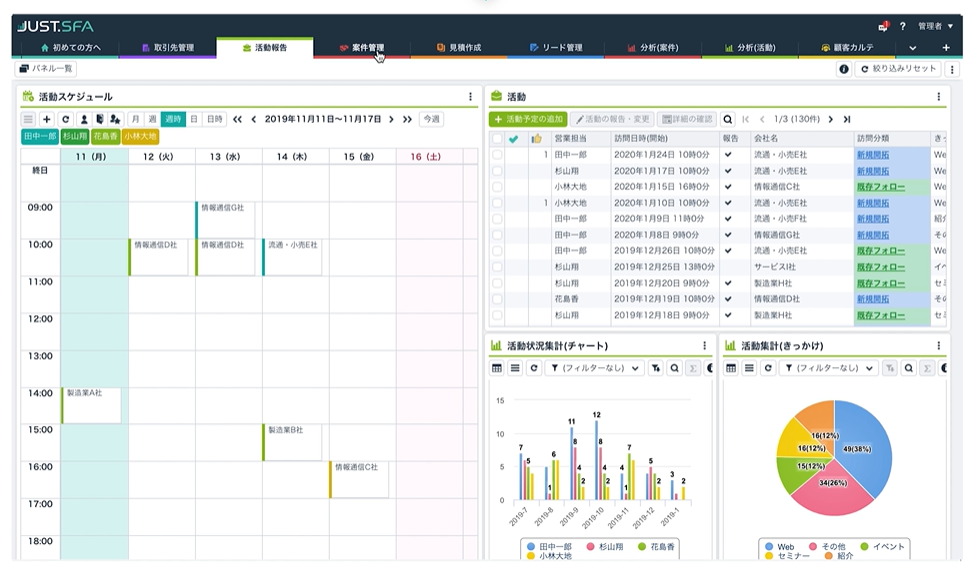Switch the activity chart panel to table view

[497, 368]
